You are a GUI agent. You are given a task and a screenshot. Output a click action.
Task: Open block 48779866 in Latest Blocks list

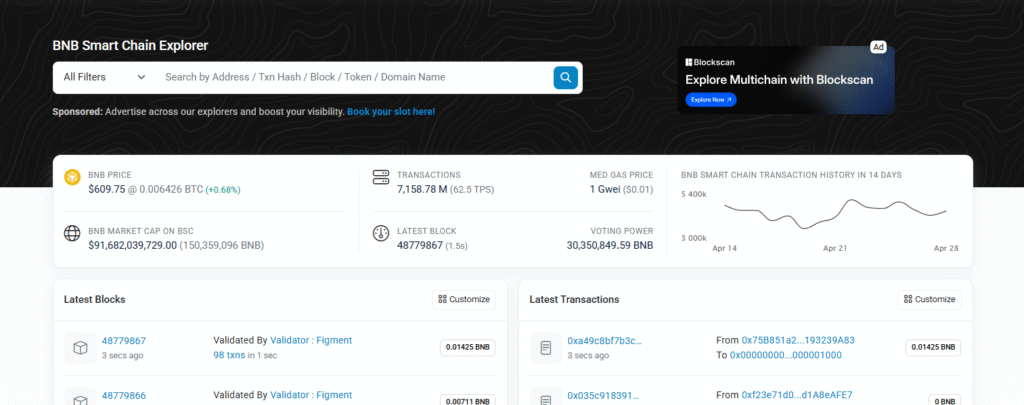124,395
